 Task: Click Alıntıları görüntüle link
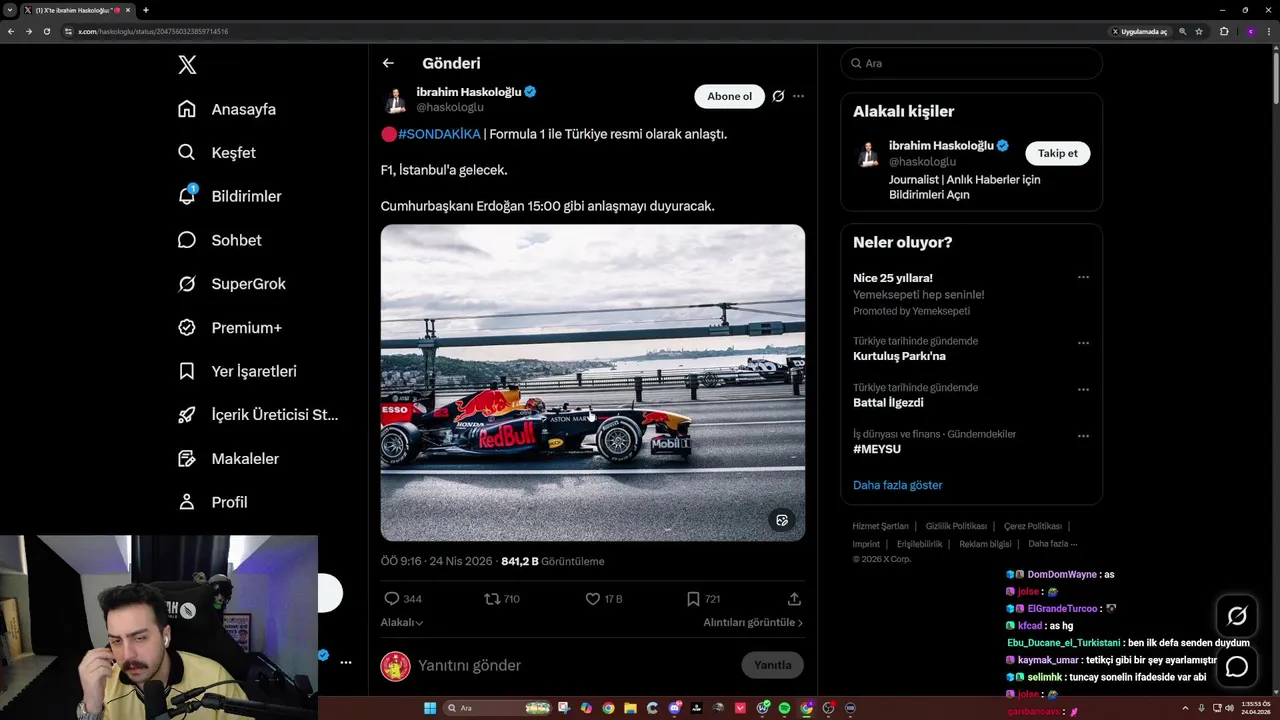[753, 622]
